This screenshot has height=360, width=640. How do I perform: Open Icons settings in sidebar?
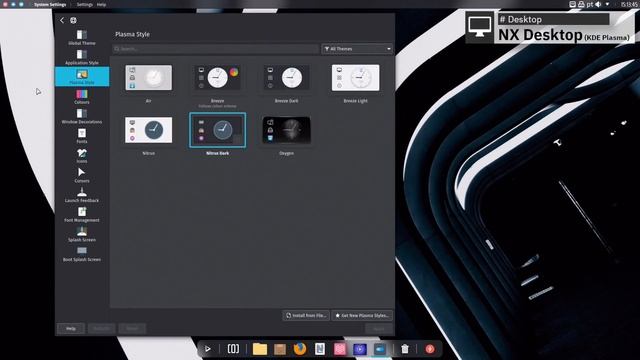tap(82, 156)
